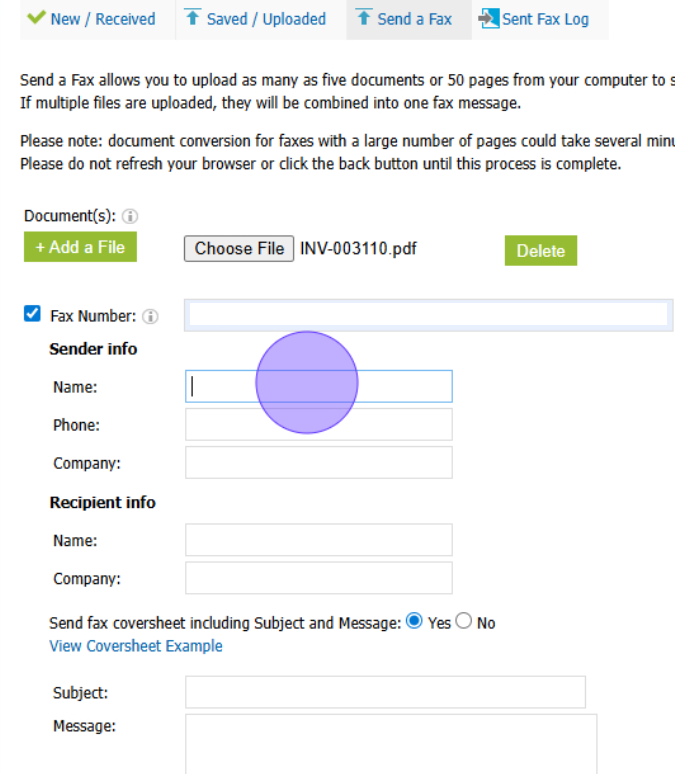Click the Saved / Uploaded arrow icon
The image size is (675, 774).
[x=193, y=18]
